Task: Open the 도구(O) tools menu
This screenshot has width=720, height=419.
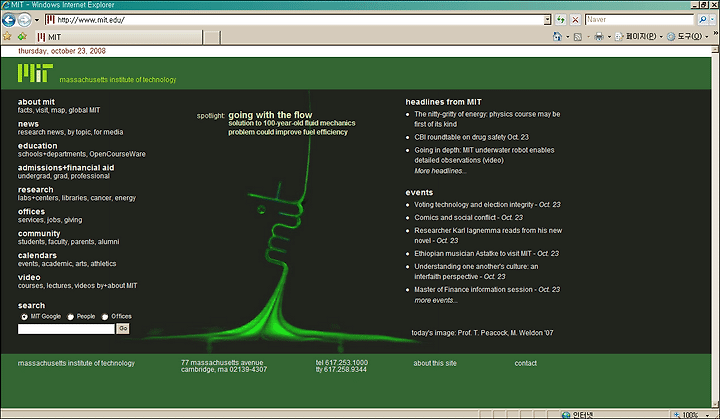Action: 687,36
